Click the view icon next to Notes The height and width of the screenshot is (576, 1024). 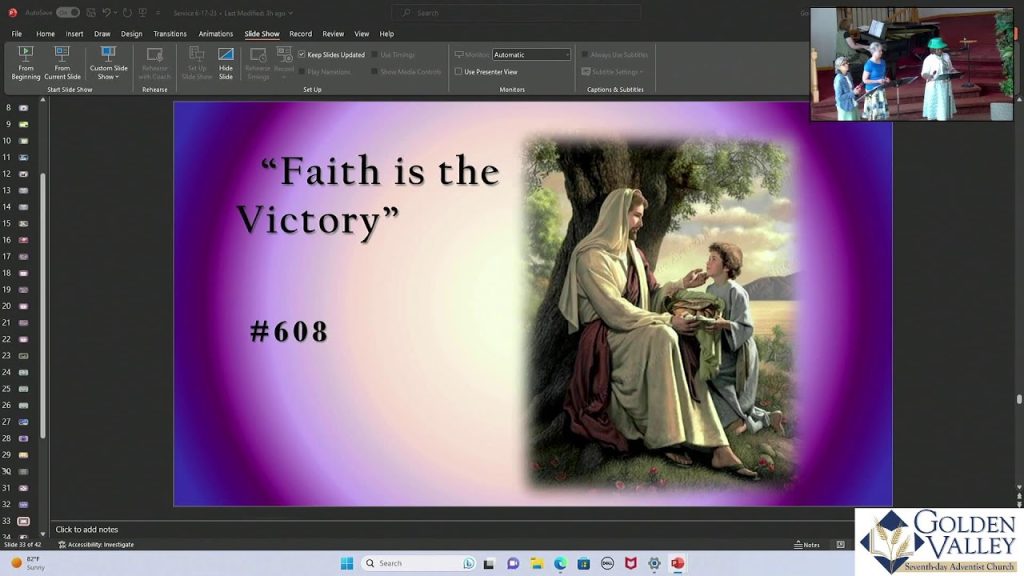[840, 545]
